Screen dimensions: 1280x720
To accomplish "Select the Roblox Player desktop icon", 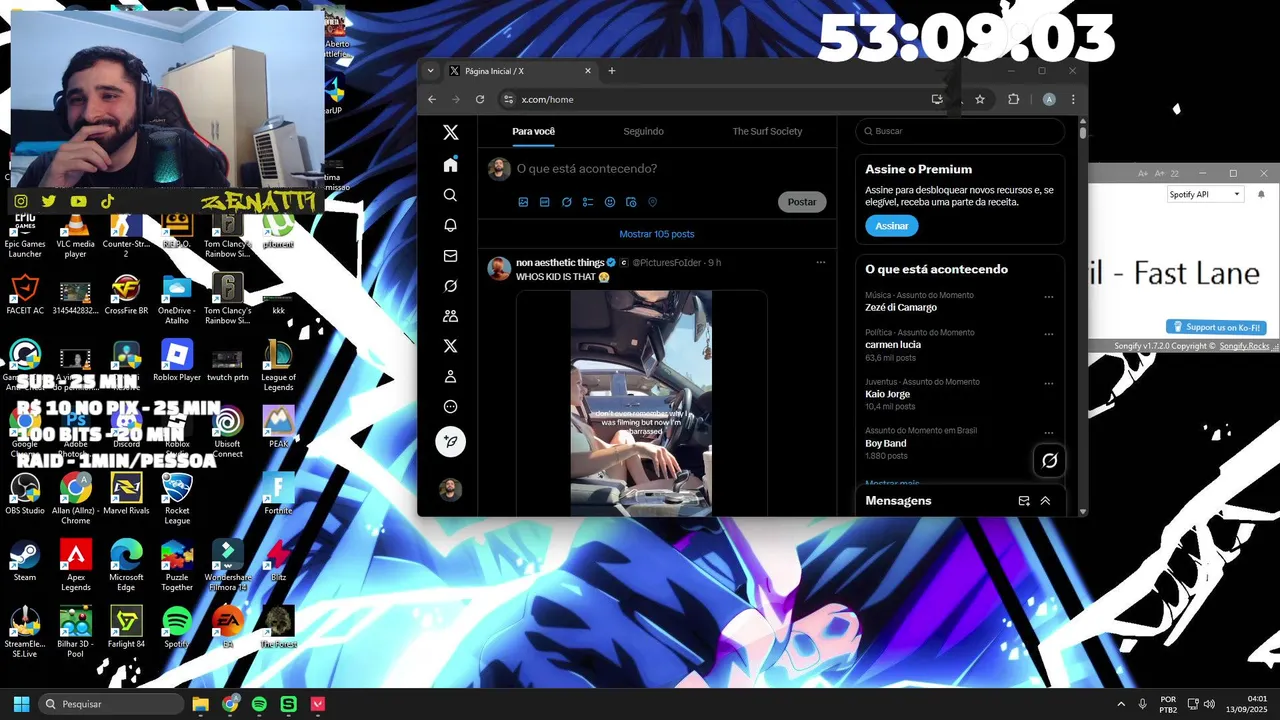I will [177, 362].
